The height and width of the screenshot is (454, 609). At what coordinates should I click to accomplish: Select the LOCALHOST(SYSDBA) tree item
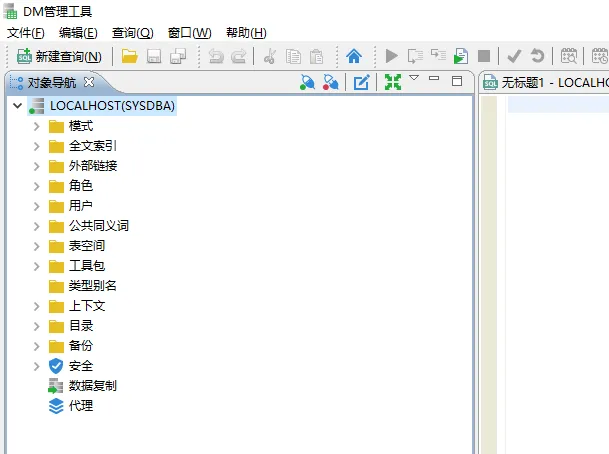pyautogui.click(x=102, y=106)
